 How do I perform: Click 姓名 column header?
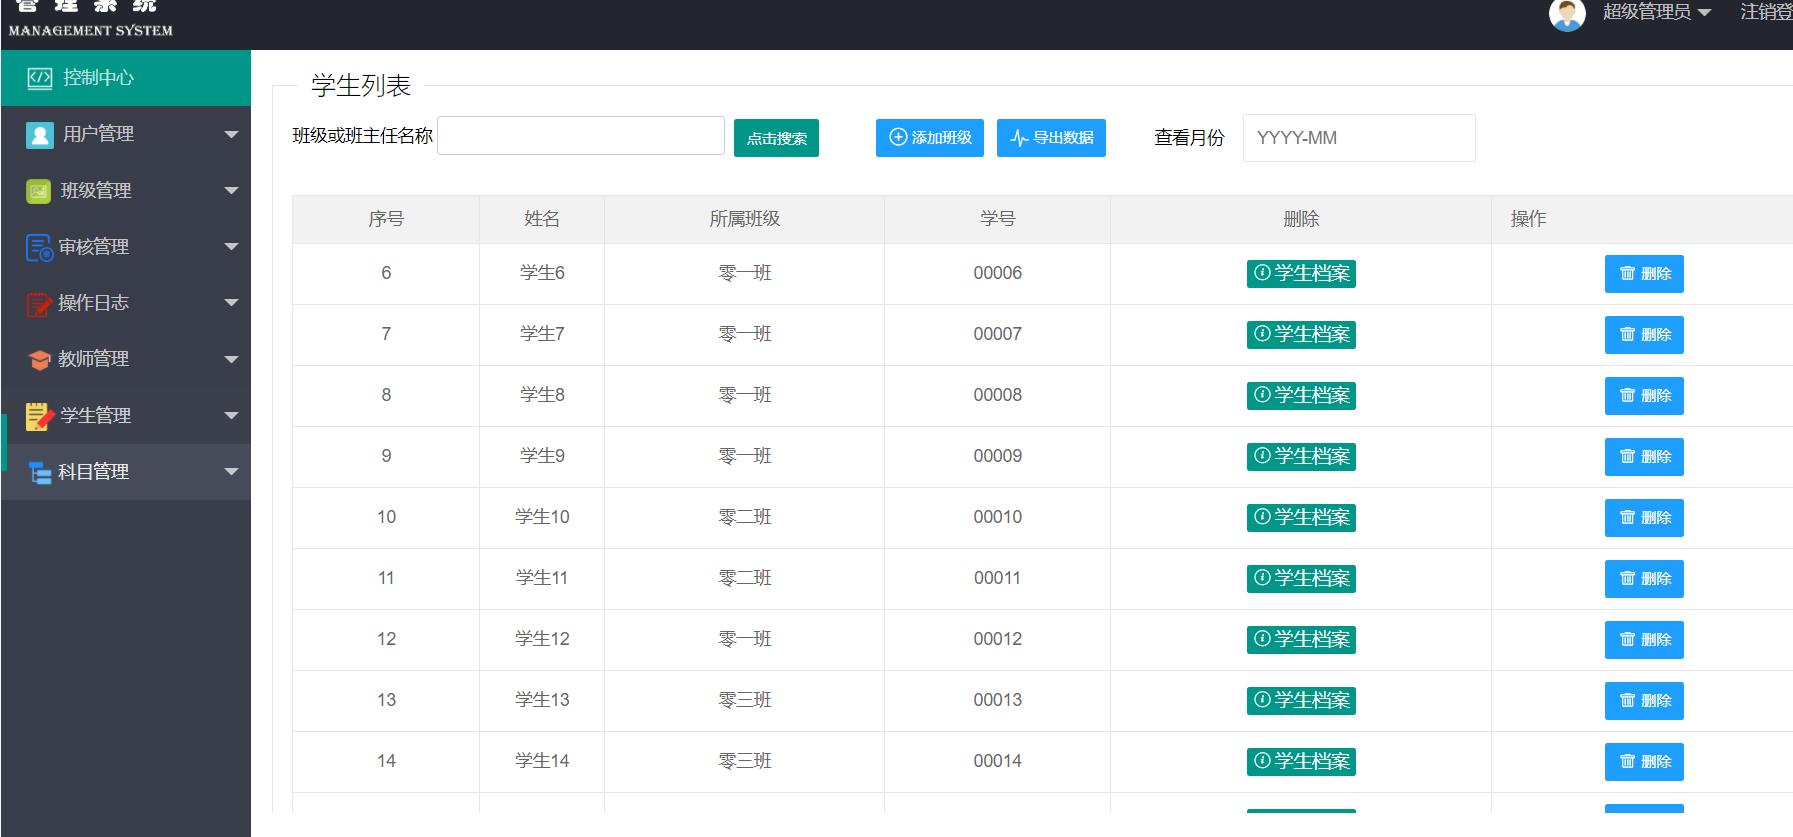point(542,219)
